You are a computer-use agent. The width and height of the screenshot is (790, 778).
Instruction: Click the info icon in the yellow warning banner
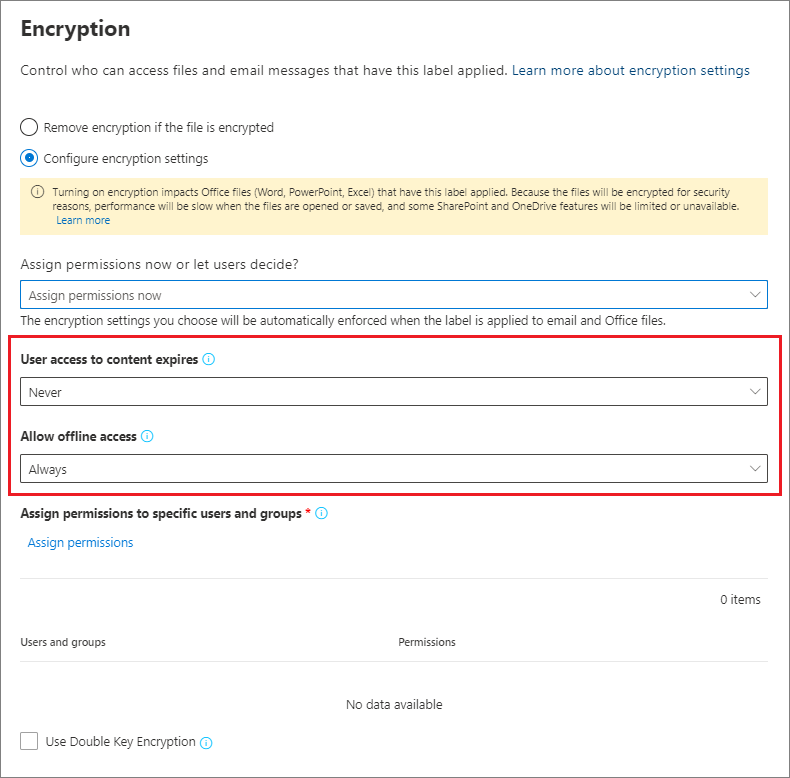tap(38, 192)
